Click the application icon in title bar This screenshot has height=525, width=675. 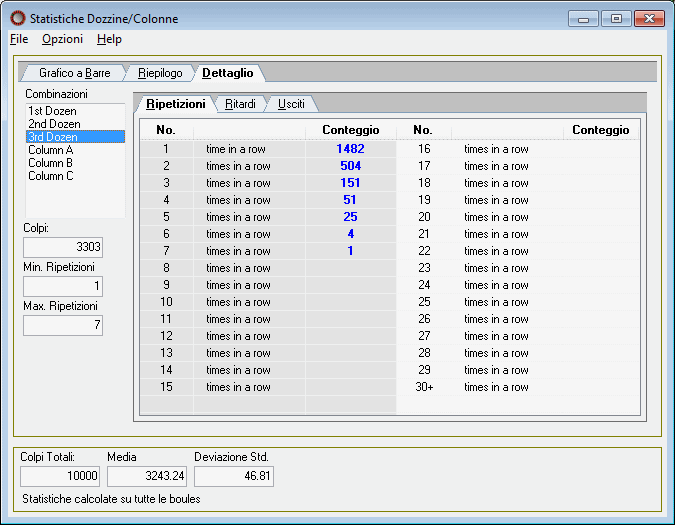[17, 18]
